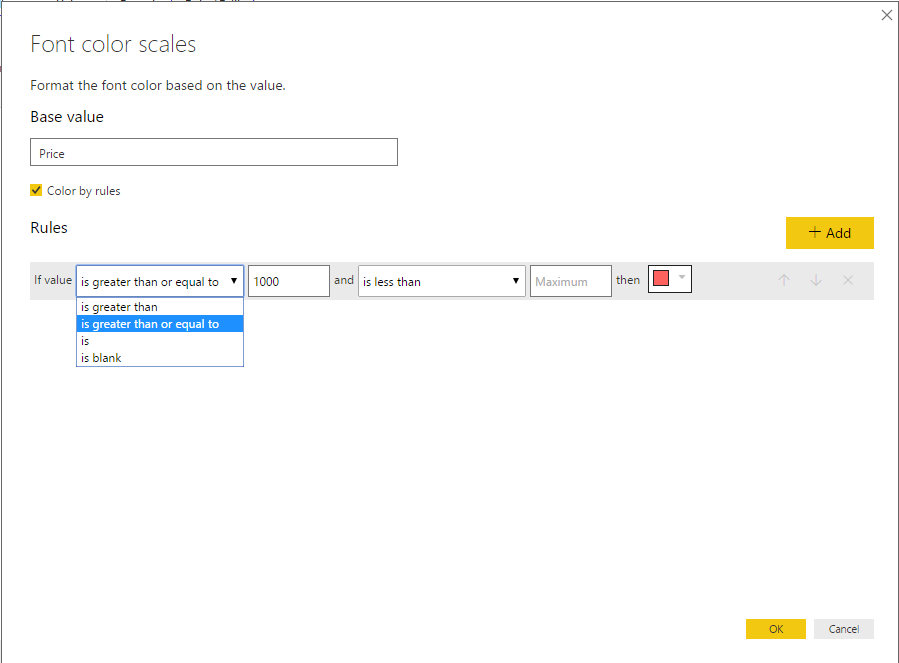Screen dimensions: 899x663
Task: Delete the rule using X icon
Action: [848, 281]
